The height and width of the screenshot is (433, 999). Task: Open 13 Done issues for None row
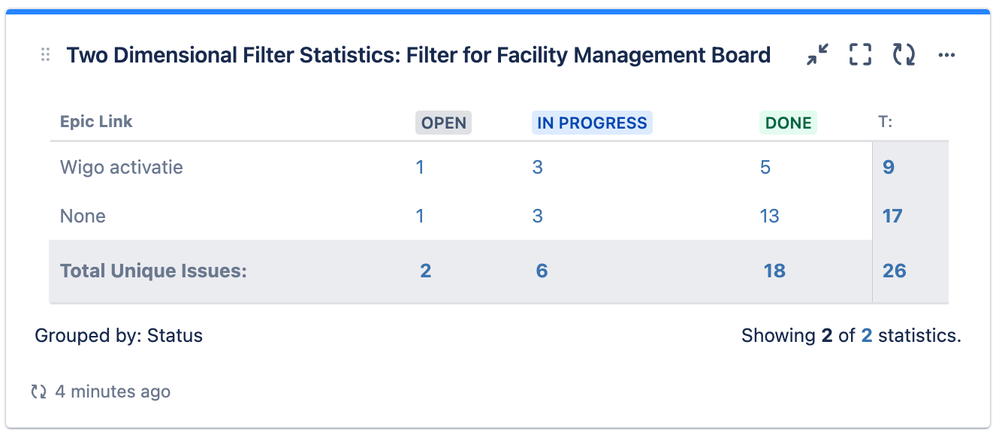pyautogui.click(x=770, y=216)
